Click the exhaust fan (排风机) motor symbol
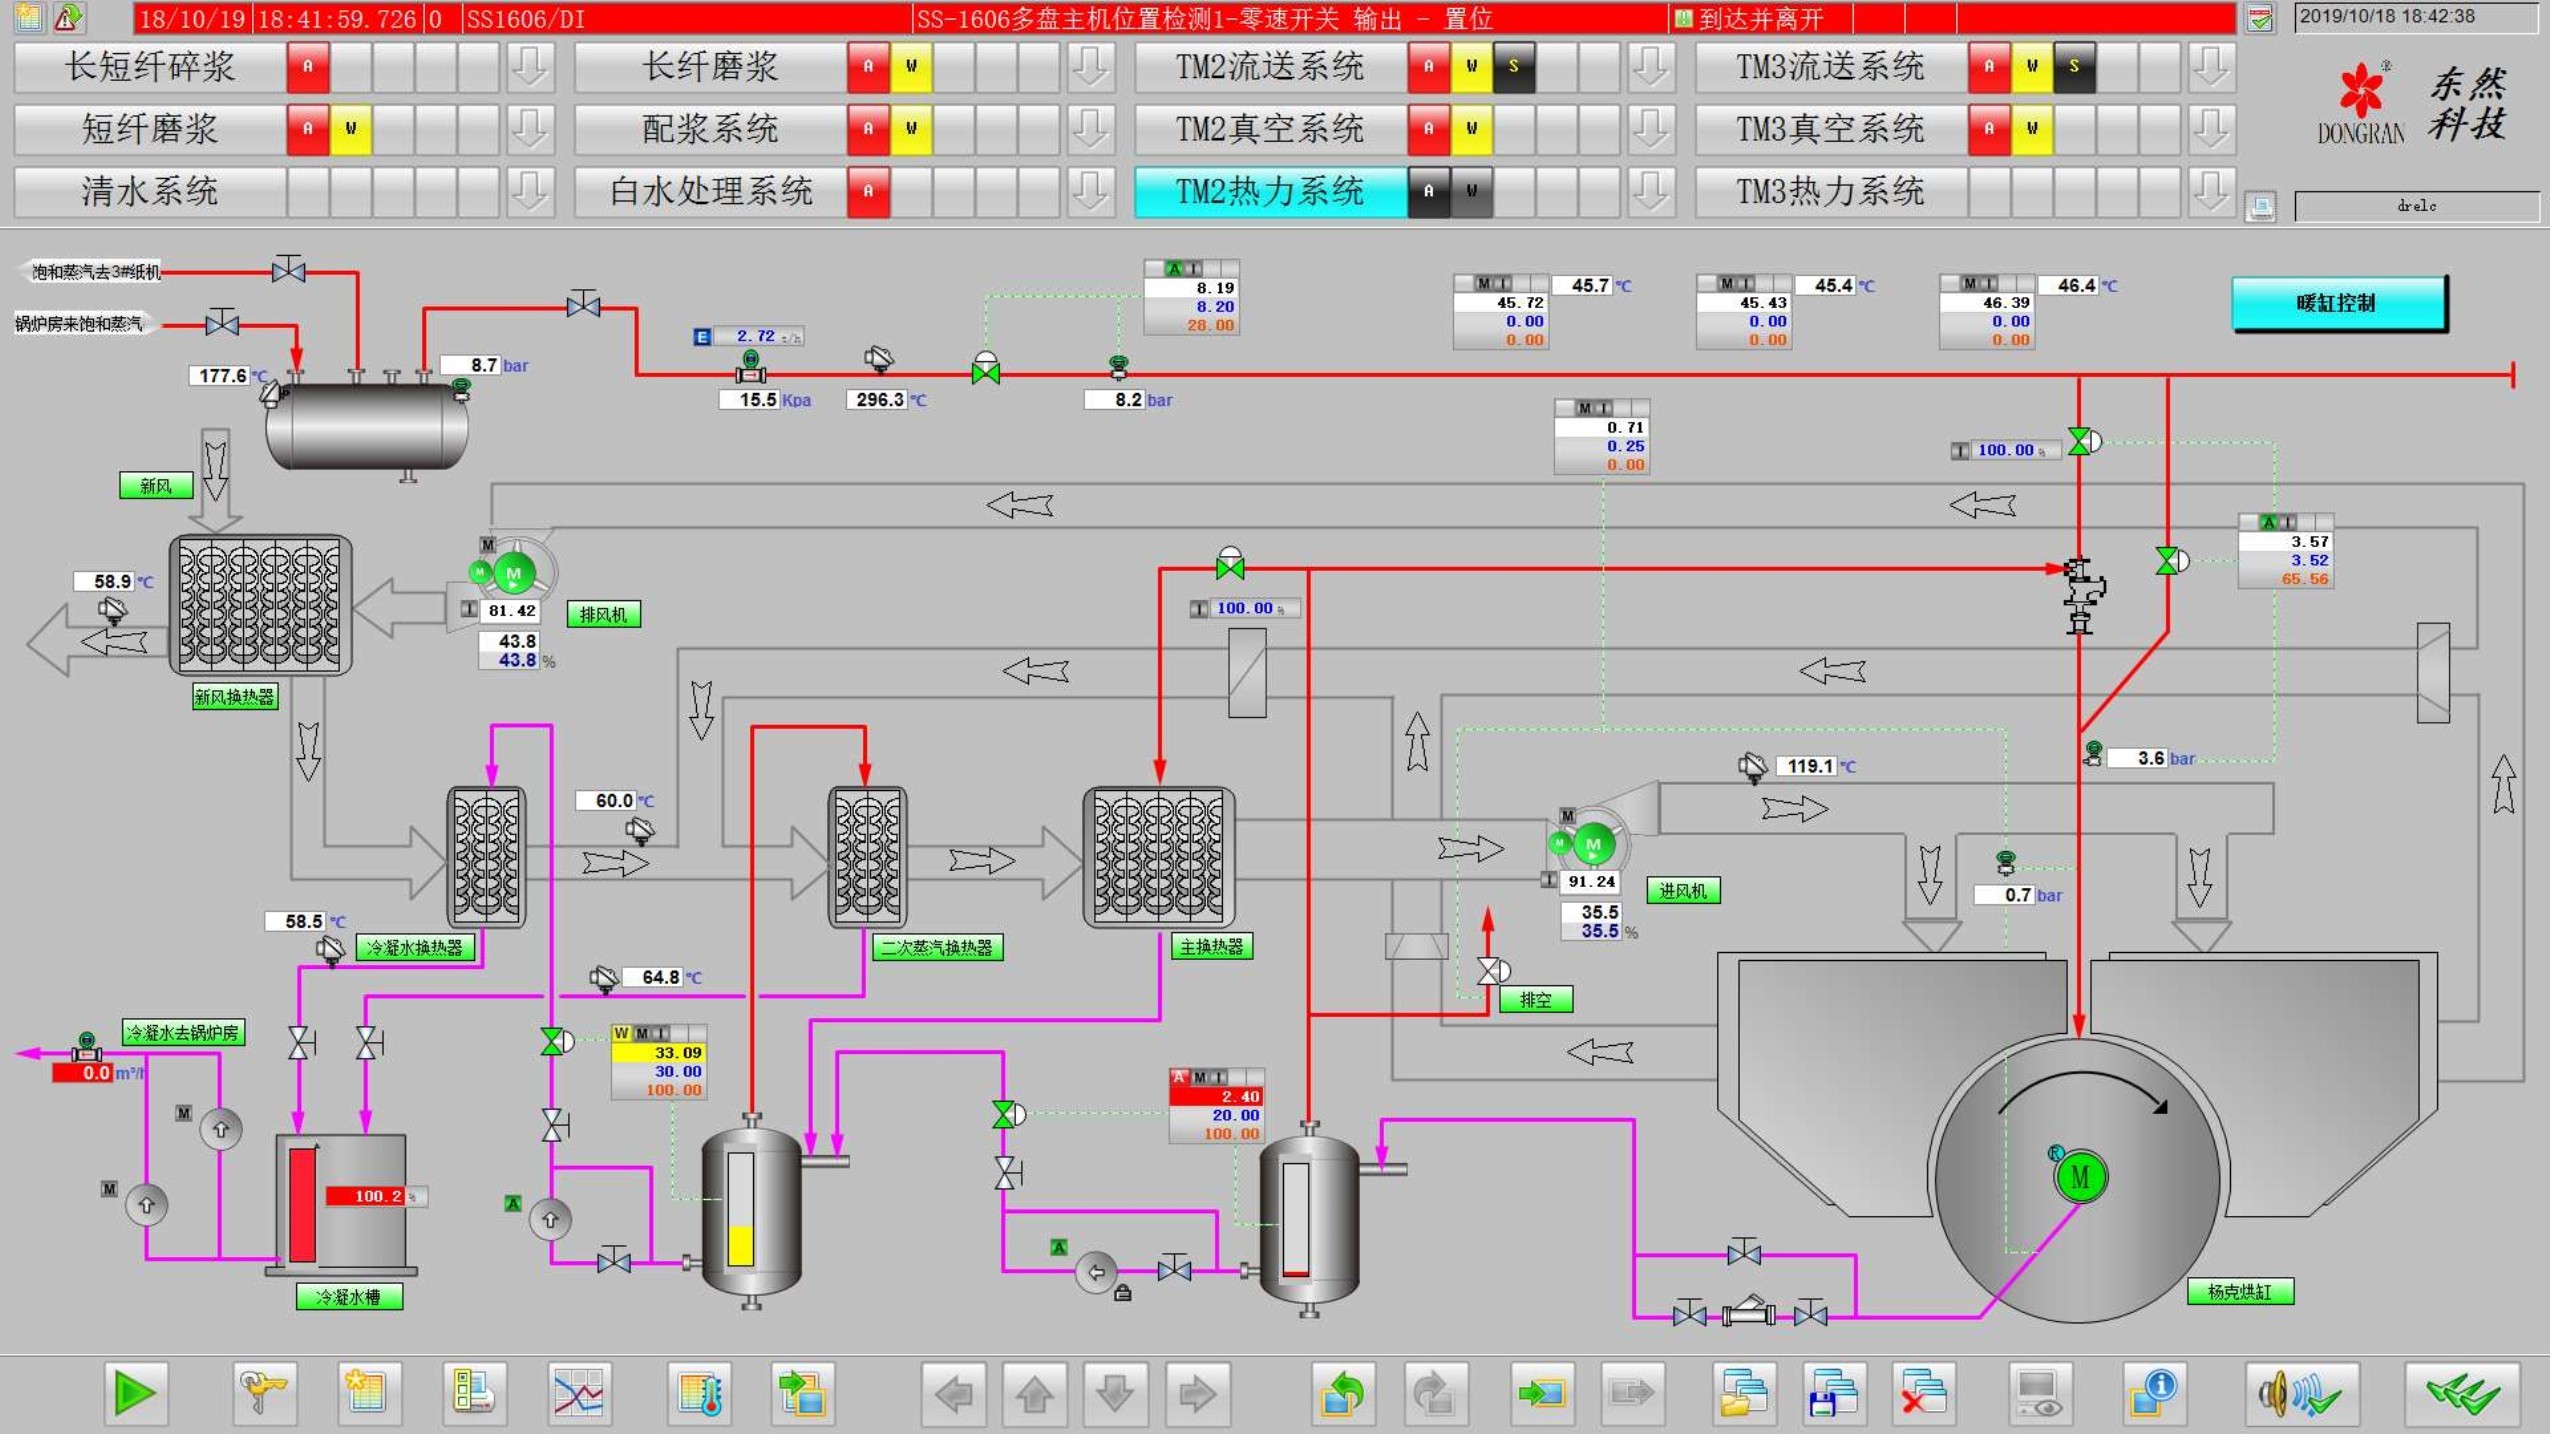This screenshot has width=2553, height=1440. click(x=514, y=575)
